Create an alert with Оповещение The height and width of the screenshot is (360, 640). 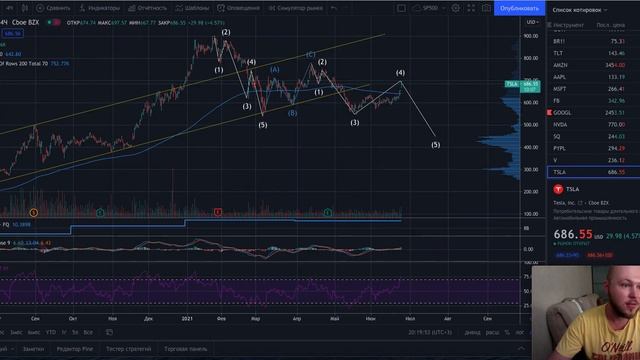pyautogui.click(x=238, y=8)
